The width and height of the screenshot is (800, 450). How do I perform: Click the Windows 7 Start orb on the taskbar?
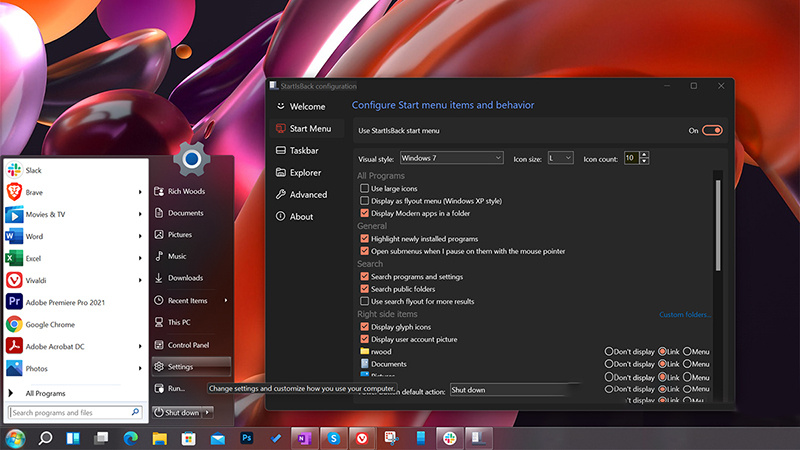click(15, 438)
